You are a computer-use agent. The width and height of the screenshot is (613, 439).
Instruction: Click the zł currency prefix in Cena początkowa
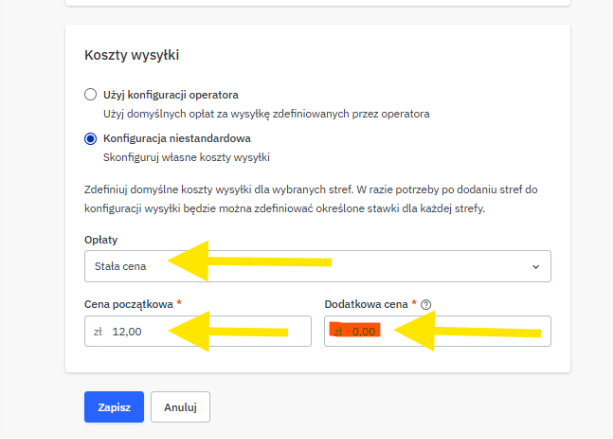tap(98, 332)
